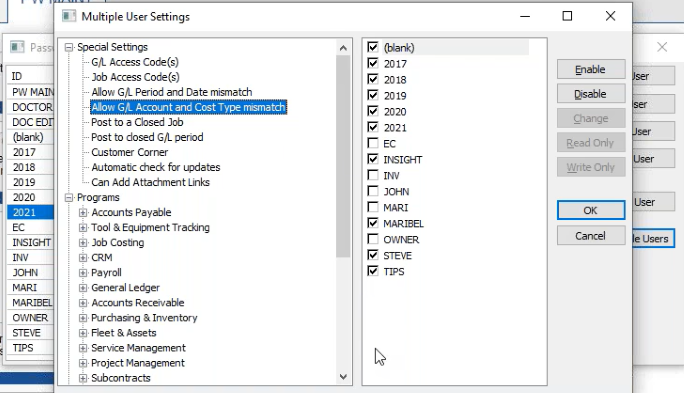Select STEVE row in Password window list
684x393 pixels.
click(31, 333)
